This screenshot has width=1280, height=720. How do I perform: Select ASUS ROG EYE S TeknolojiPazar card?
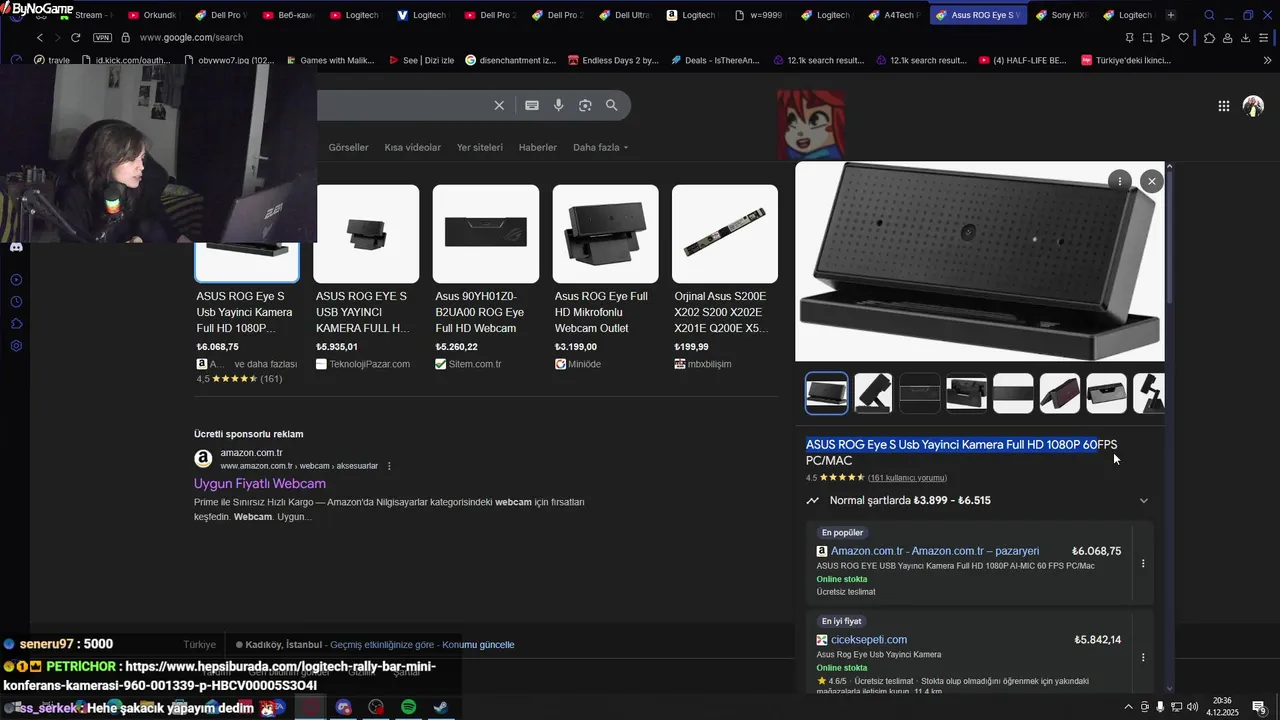tap(366, 278)
